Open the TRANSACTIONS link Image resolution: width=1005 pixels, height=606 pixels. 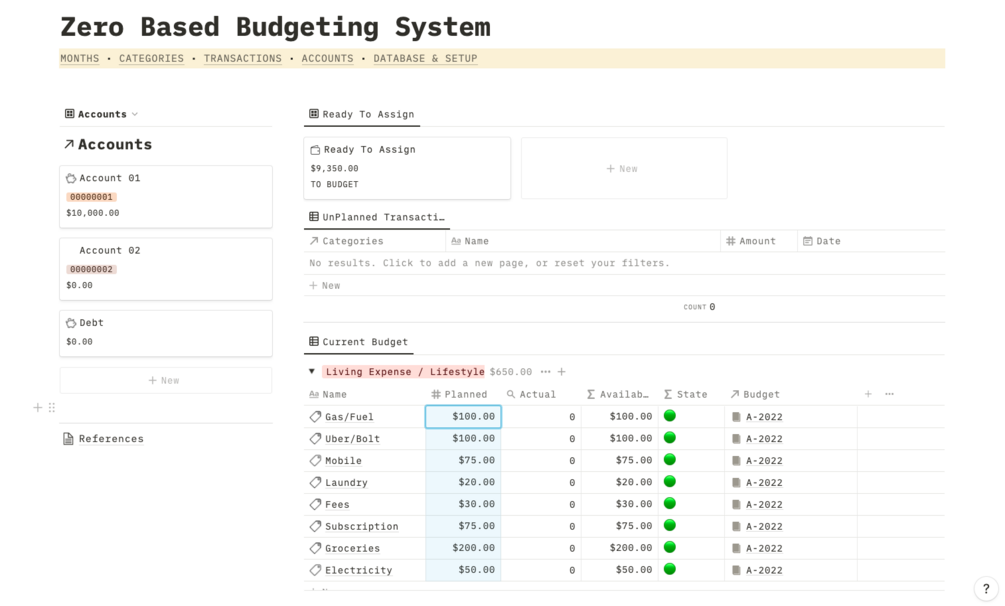(x=242, y=58)
